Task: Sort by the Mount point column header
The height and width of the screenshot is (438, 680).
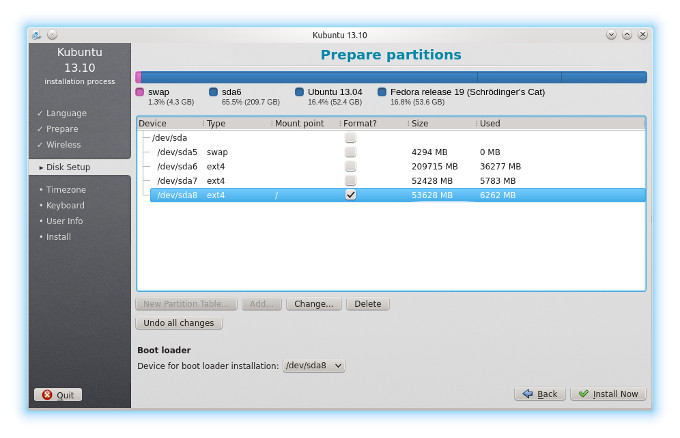Action: [306, 124]
